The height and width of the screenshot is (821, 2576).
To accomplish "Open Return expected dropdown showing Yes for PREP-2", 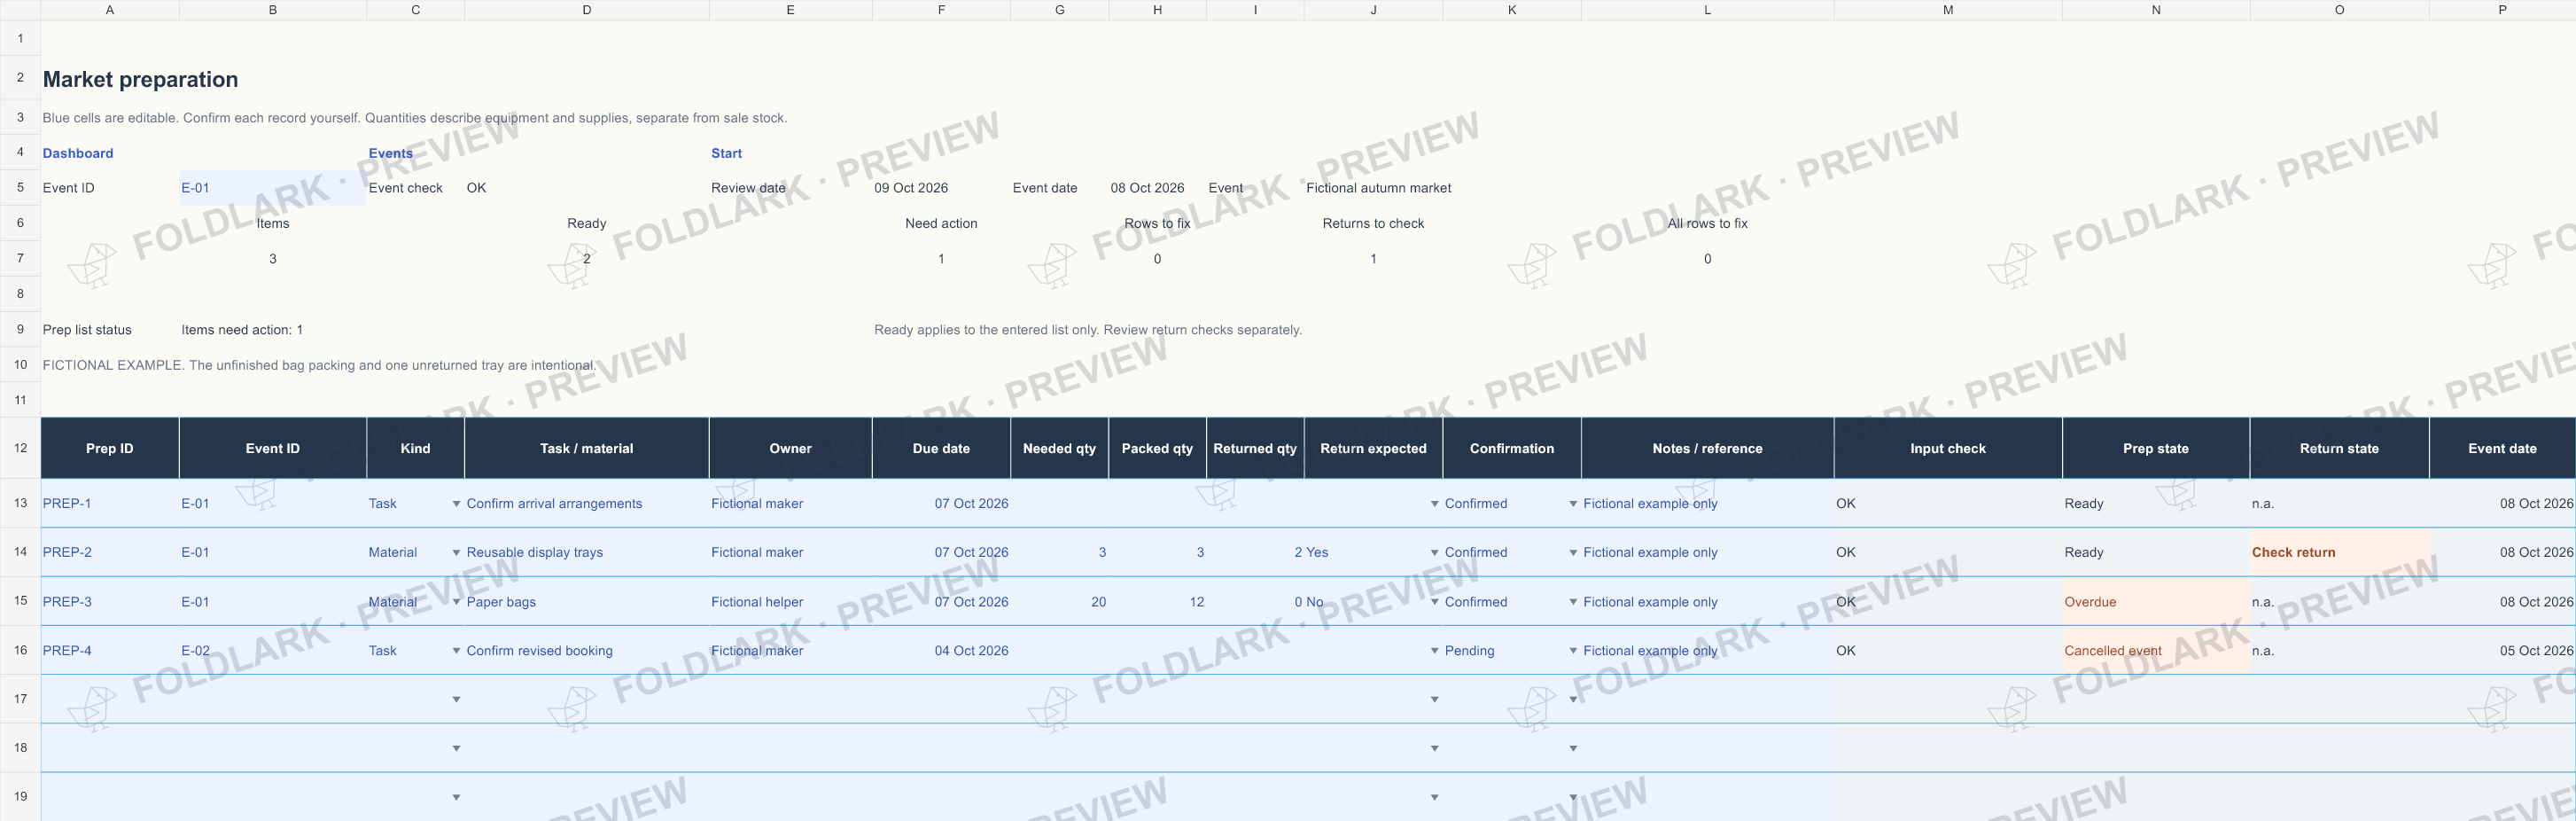I will pyautogui.click(x=1434, y=553).
